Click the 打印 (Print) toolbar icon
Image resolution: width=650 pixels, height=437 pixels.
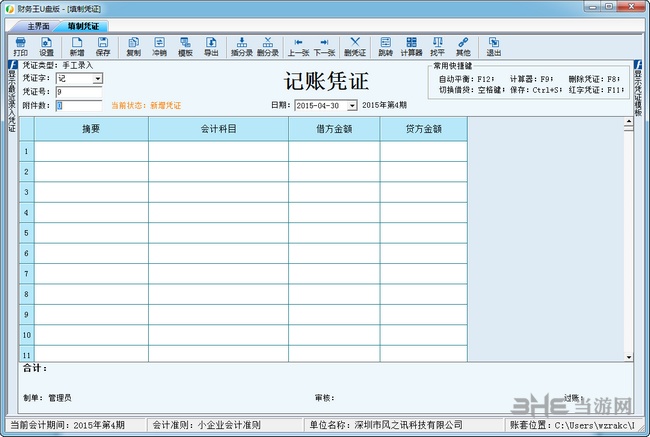(x=20, y=46)
